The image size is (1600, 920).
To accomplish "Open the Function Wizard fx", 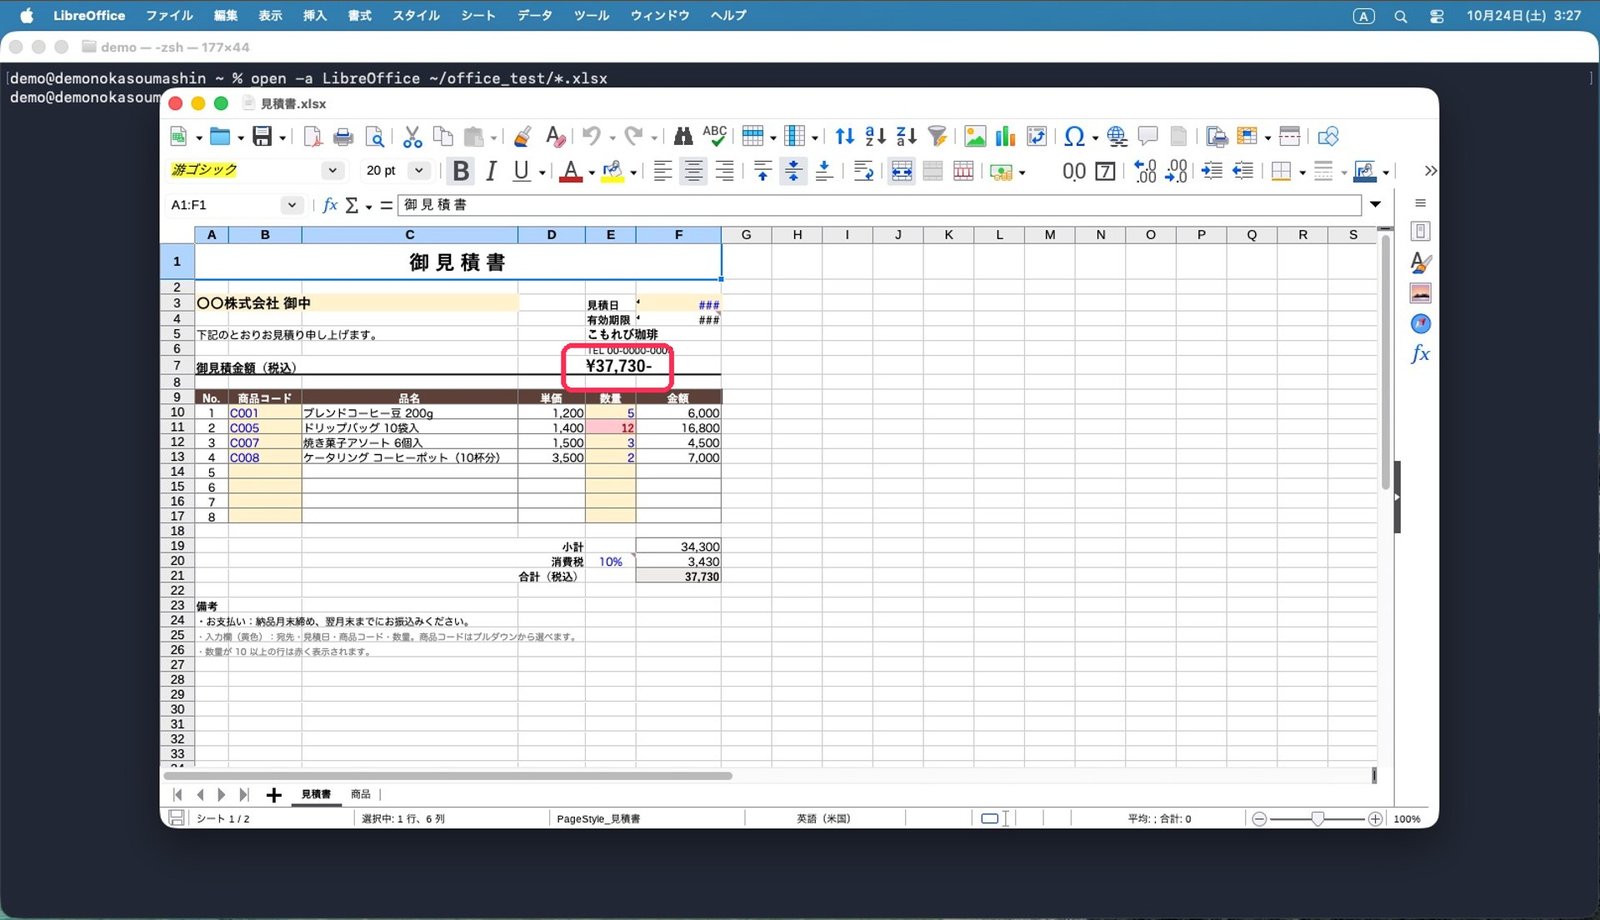I will [330, 205].
